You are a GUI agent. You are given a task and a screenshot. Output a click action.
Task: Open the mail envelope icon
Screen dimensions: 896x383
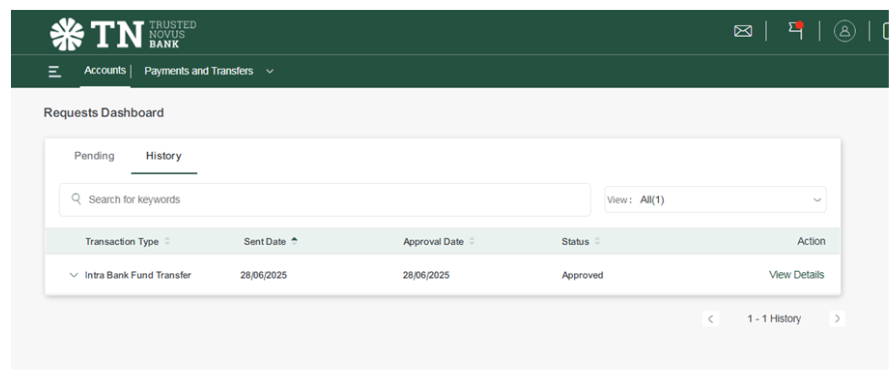tap(743, 31)
